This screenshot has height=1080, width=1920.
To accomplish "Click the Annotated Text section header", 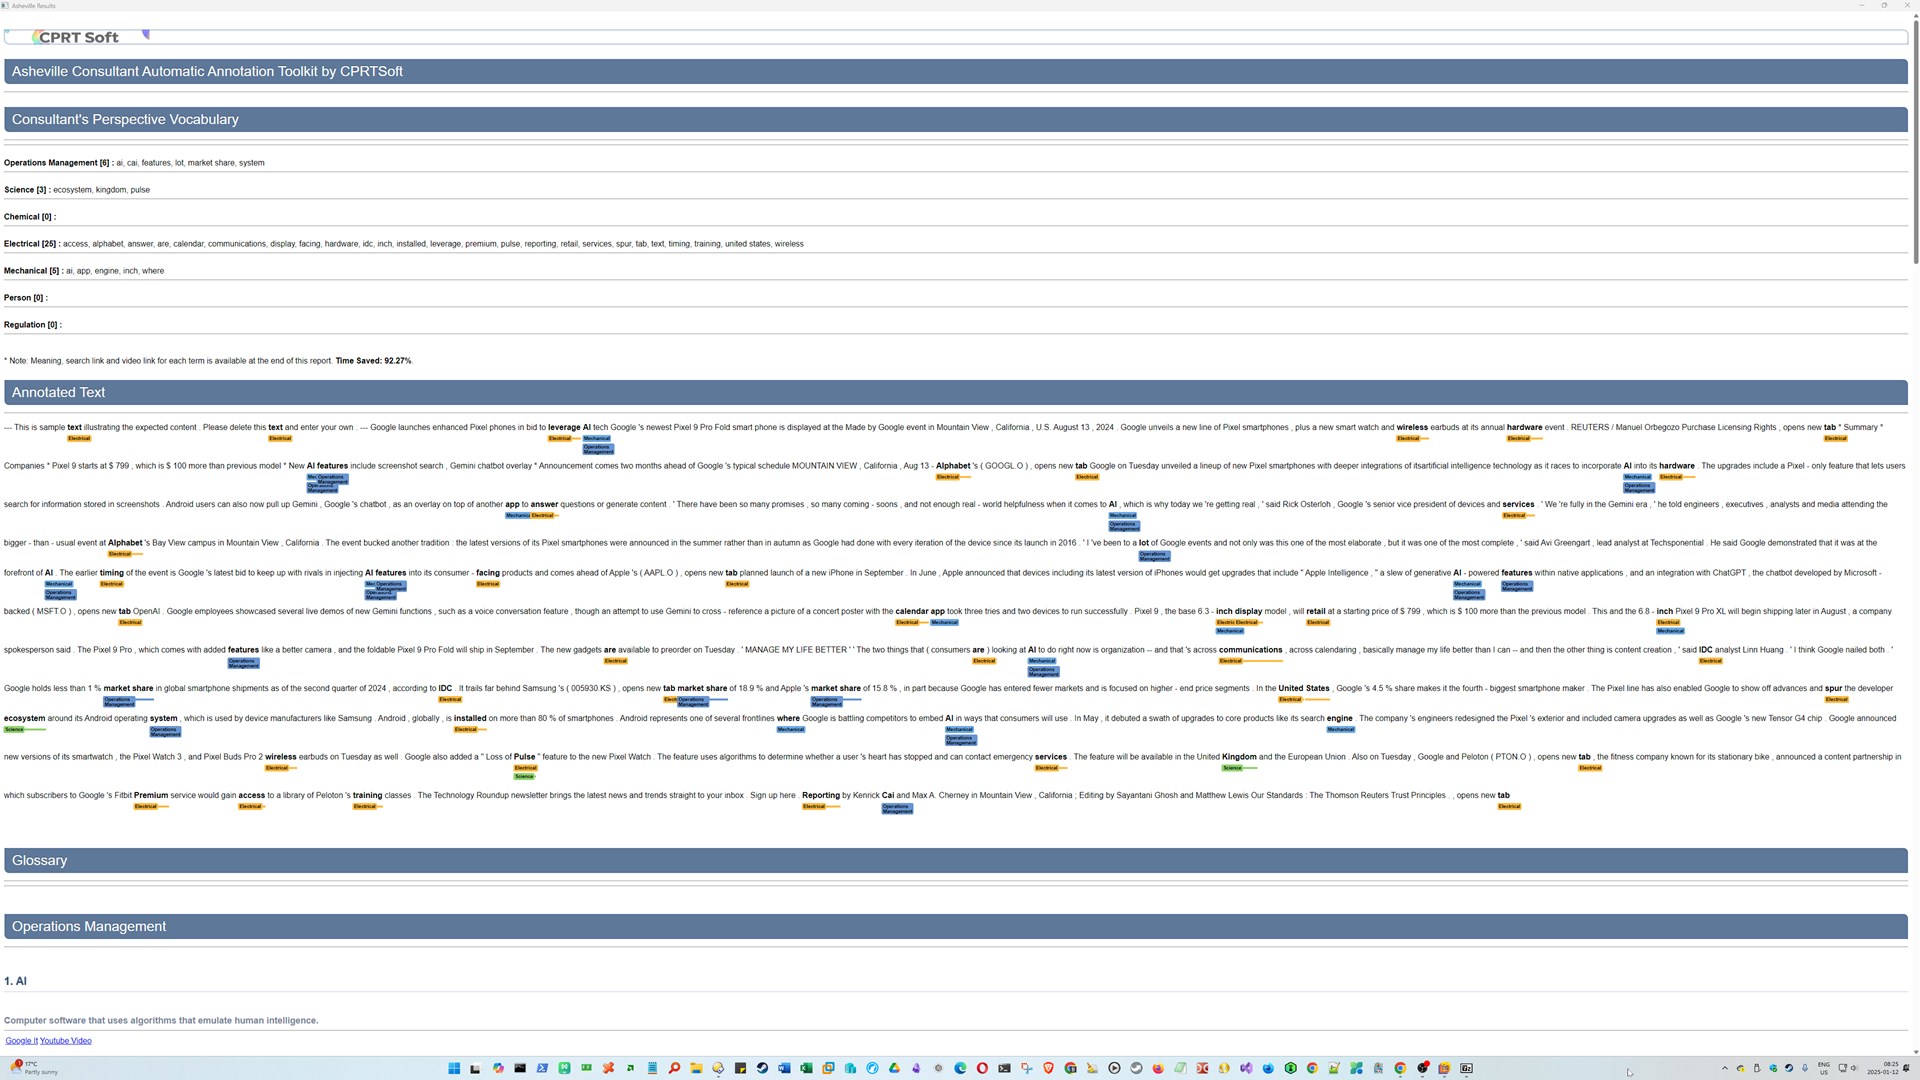I will click(58, 393).
